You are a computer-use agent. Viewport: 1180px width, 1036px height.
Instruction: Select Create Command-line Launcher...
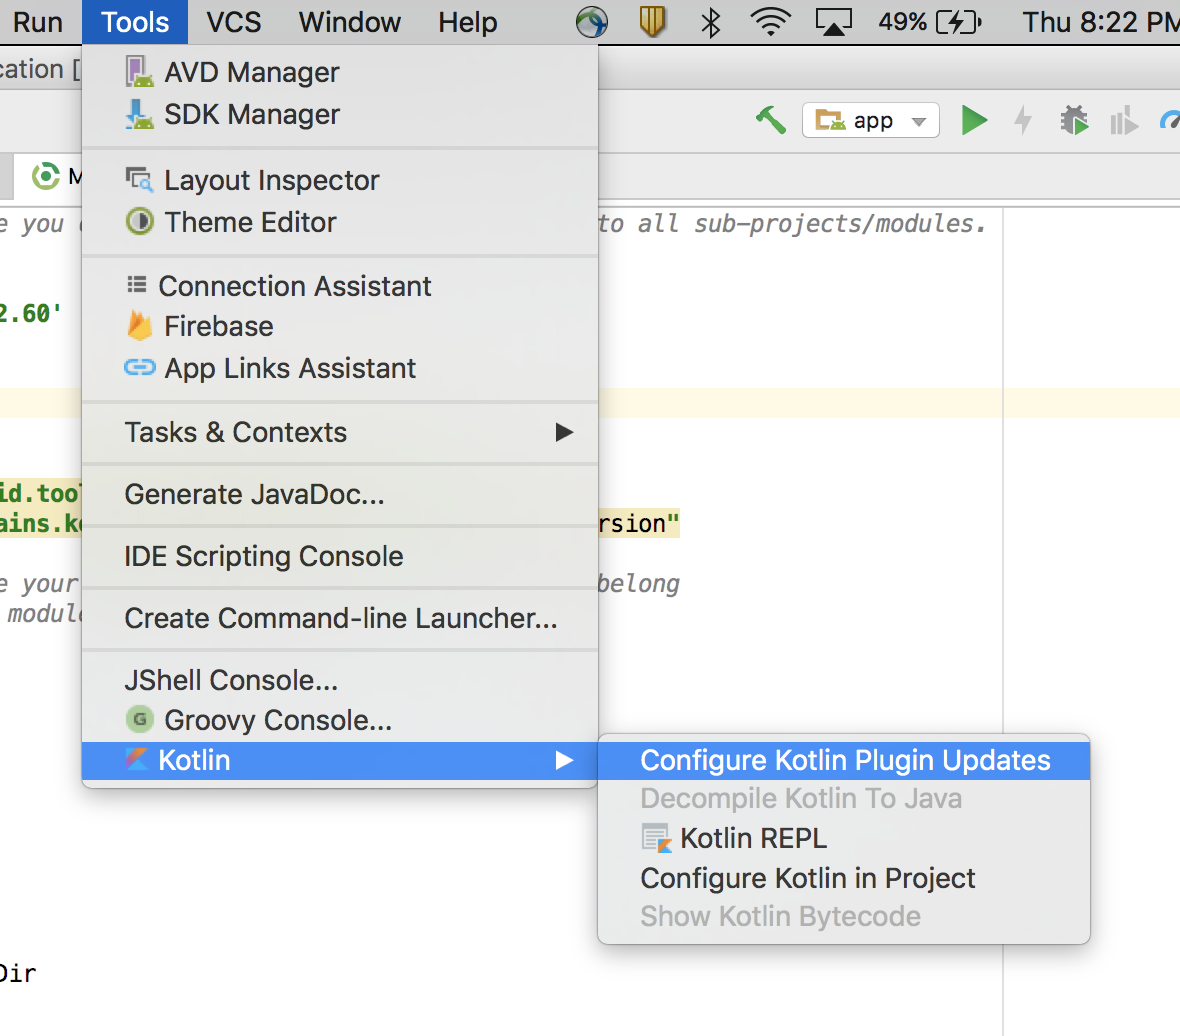pyautogui.click(x=339, y=618)
